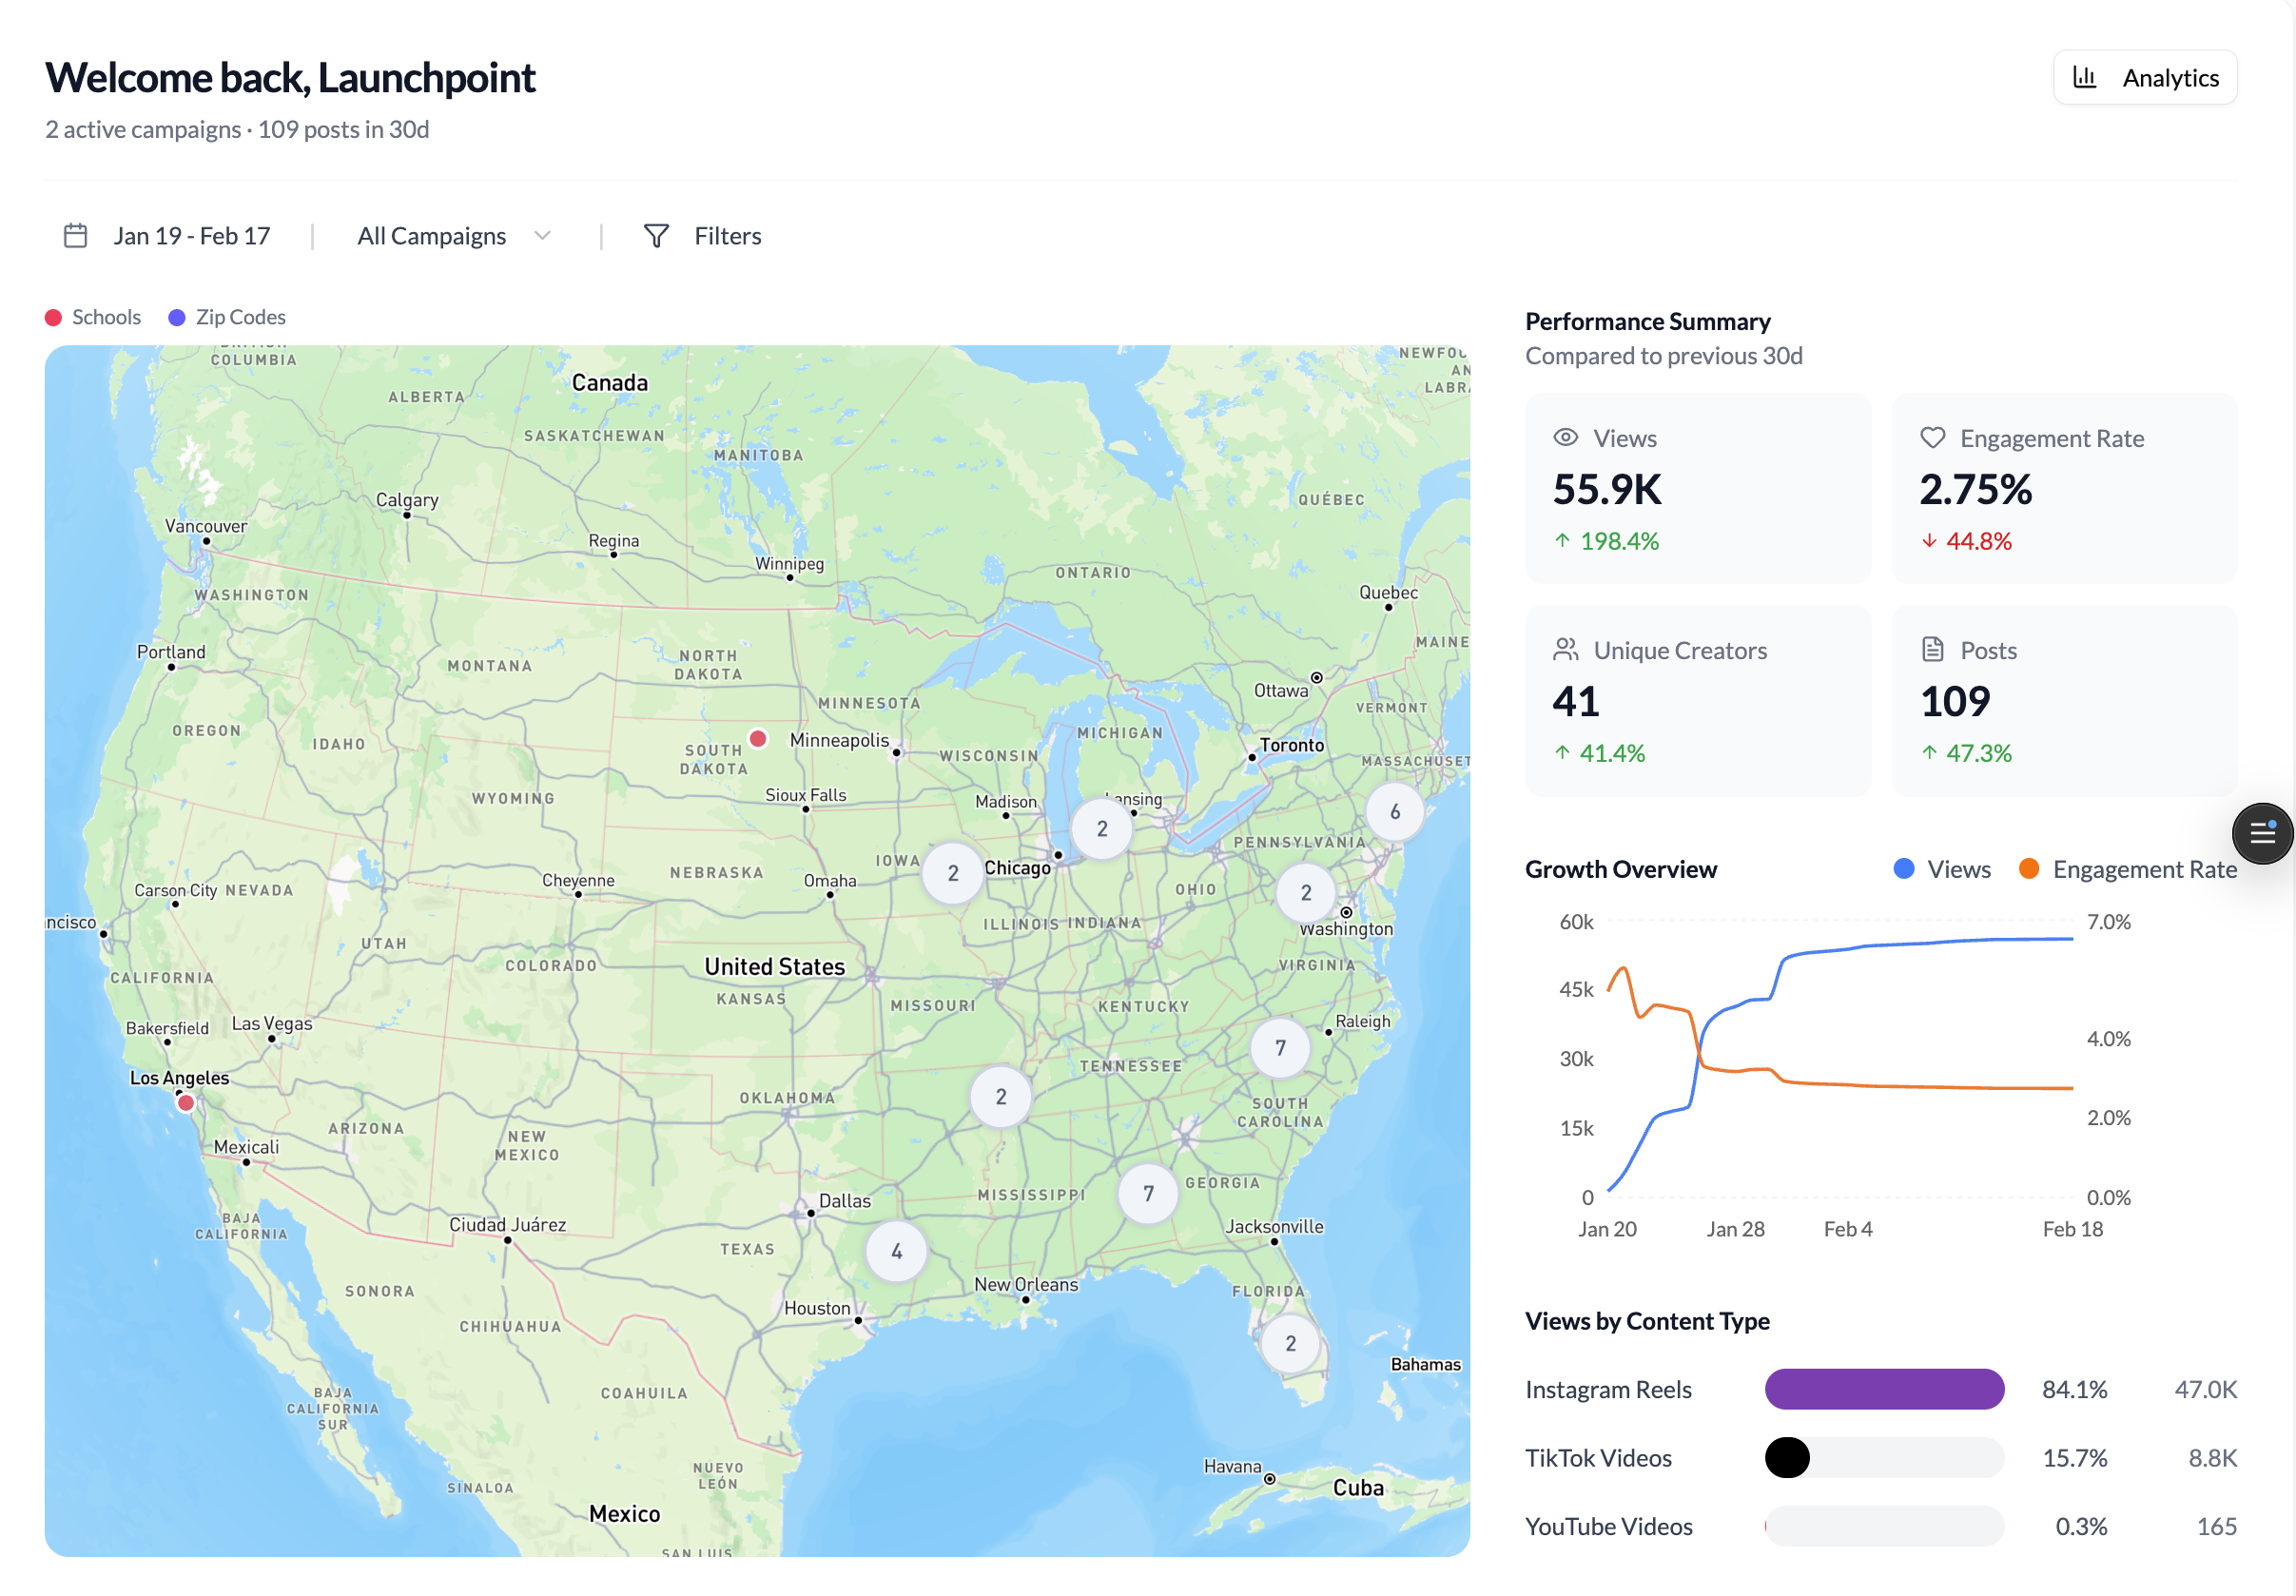The width and height of the screenshot is (2296, 1596).
Task: Click the red school marker near Los Angeles
Action: click(185, 1103)
